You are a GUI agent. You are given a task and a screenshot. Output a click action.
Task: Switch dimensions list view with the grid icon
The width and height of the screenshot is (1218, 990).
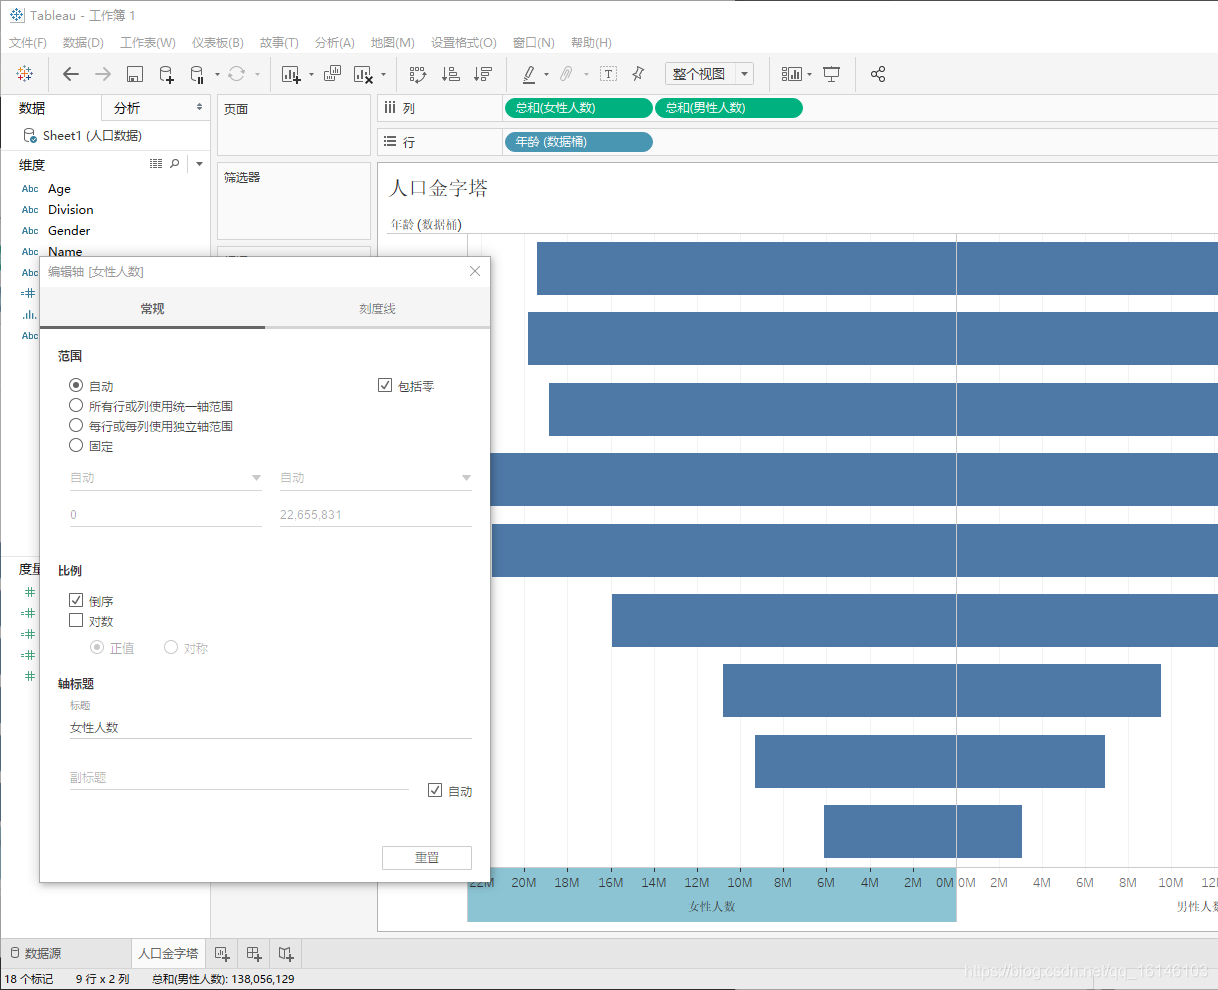156,163
